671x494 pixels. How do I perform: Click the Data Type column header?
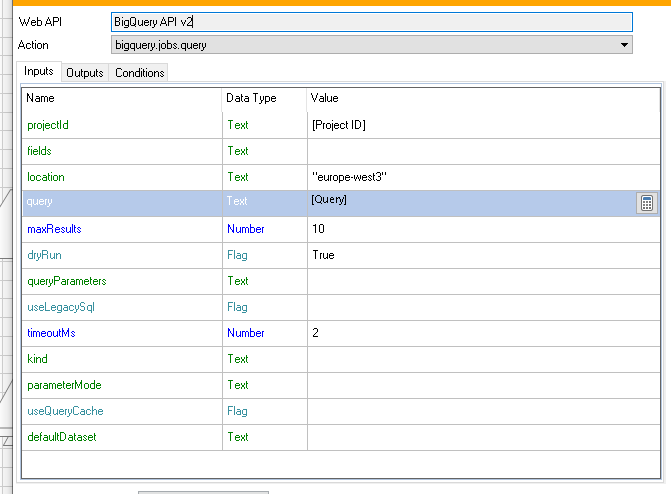tap(251, 98)
